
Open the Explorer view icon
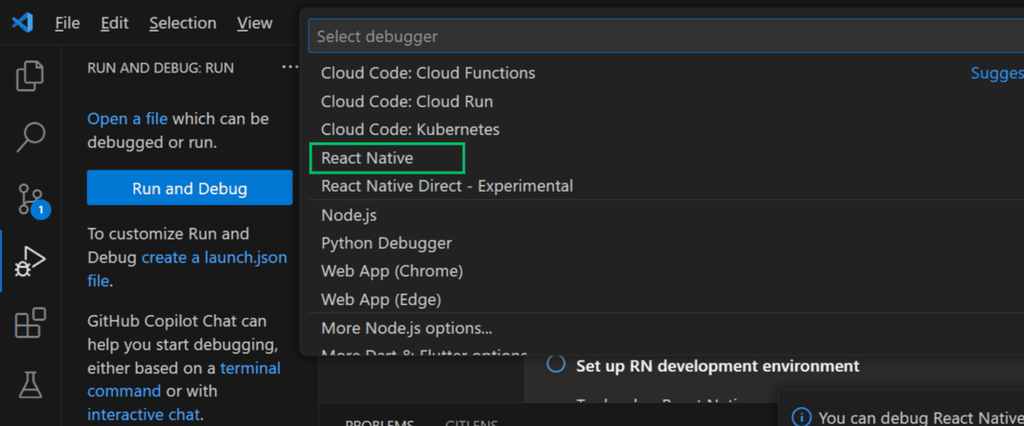click(x=31, y=77)
